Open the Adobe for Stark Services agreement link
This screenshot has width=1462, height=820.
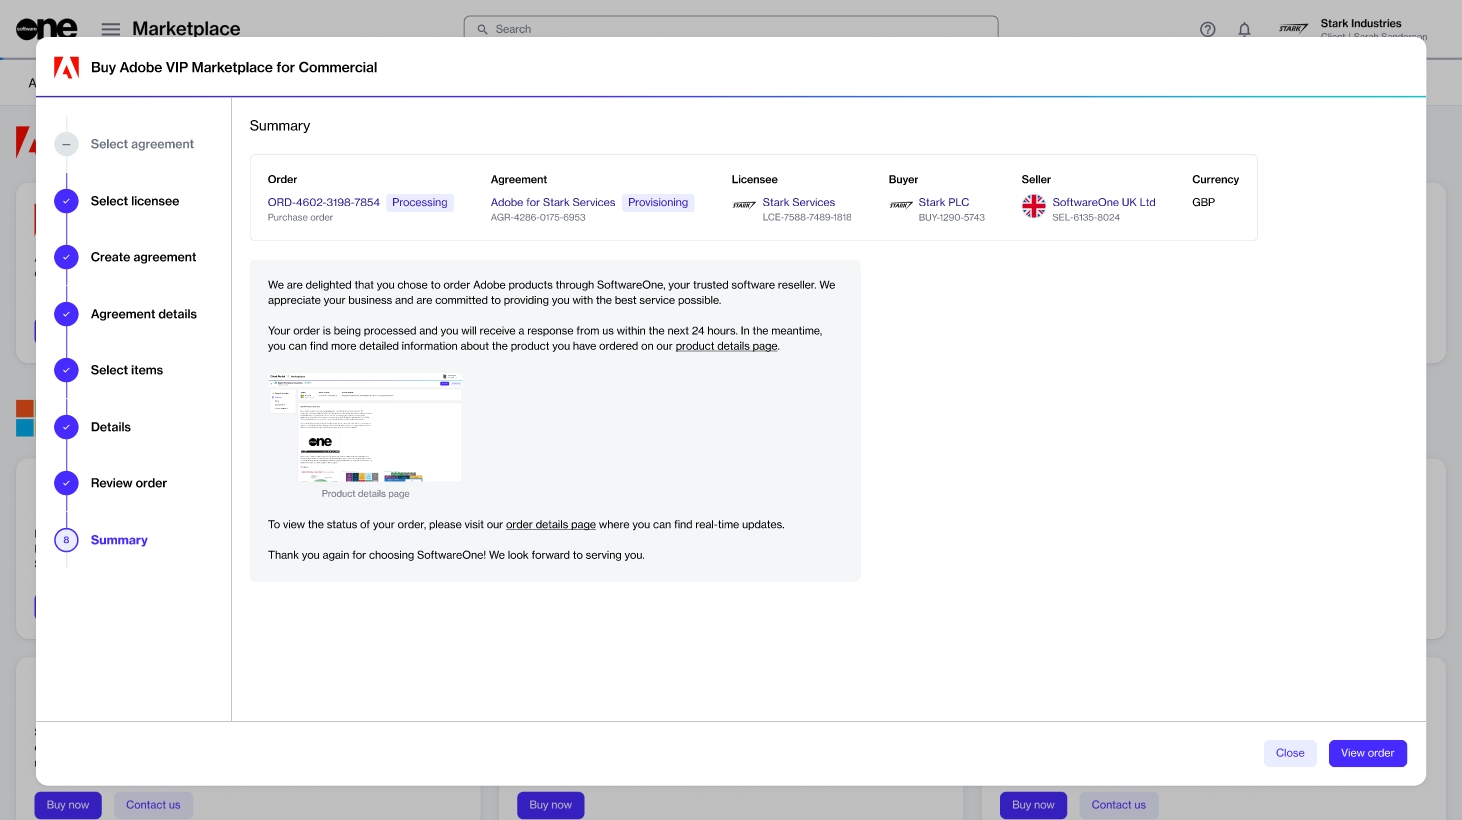point(553,202)
